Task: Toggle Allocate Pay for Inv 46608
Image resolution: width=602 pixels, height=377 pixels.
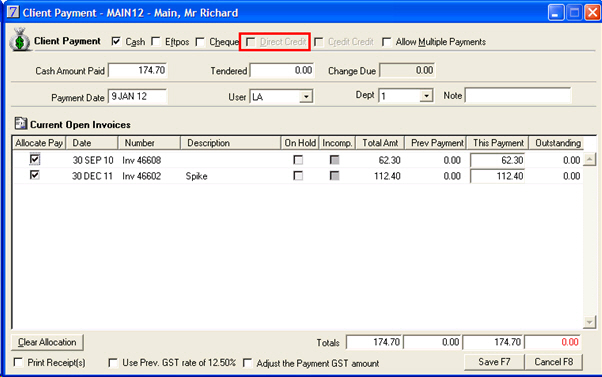Action: [35, 159]
